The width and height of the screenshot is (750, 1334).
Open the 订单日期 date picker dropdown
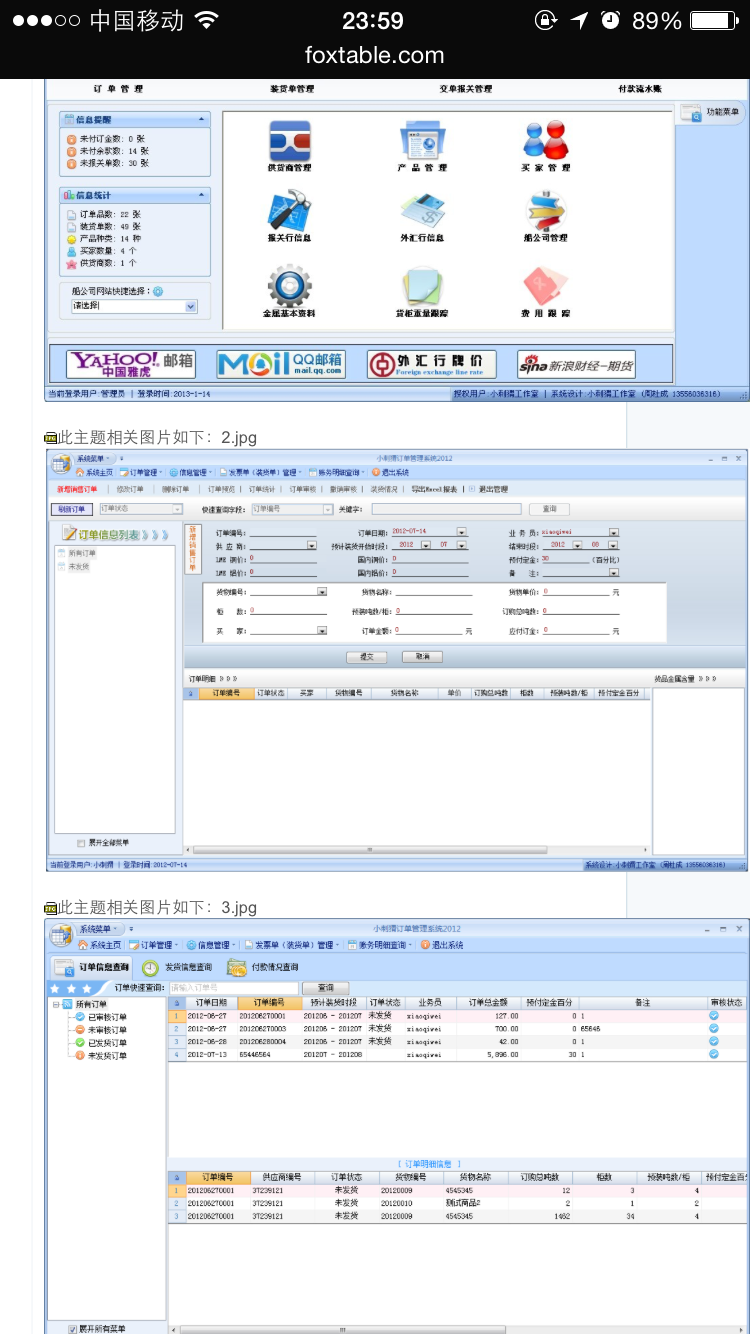pos(462,532)
